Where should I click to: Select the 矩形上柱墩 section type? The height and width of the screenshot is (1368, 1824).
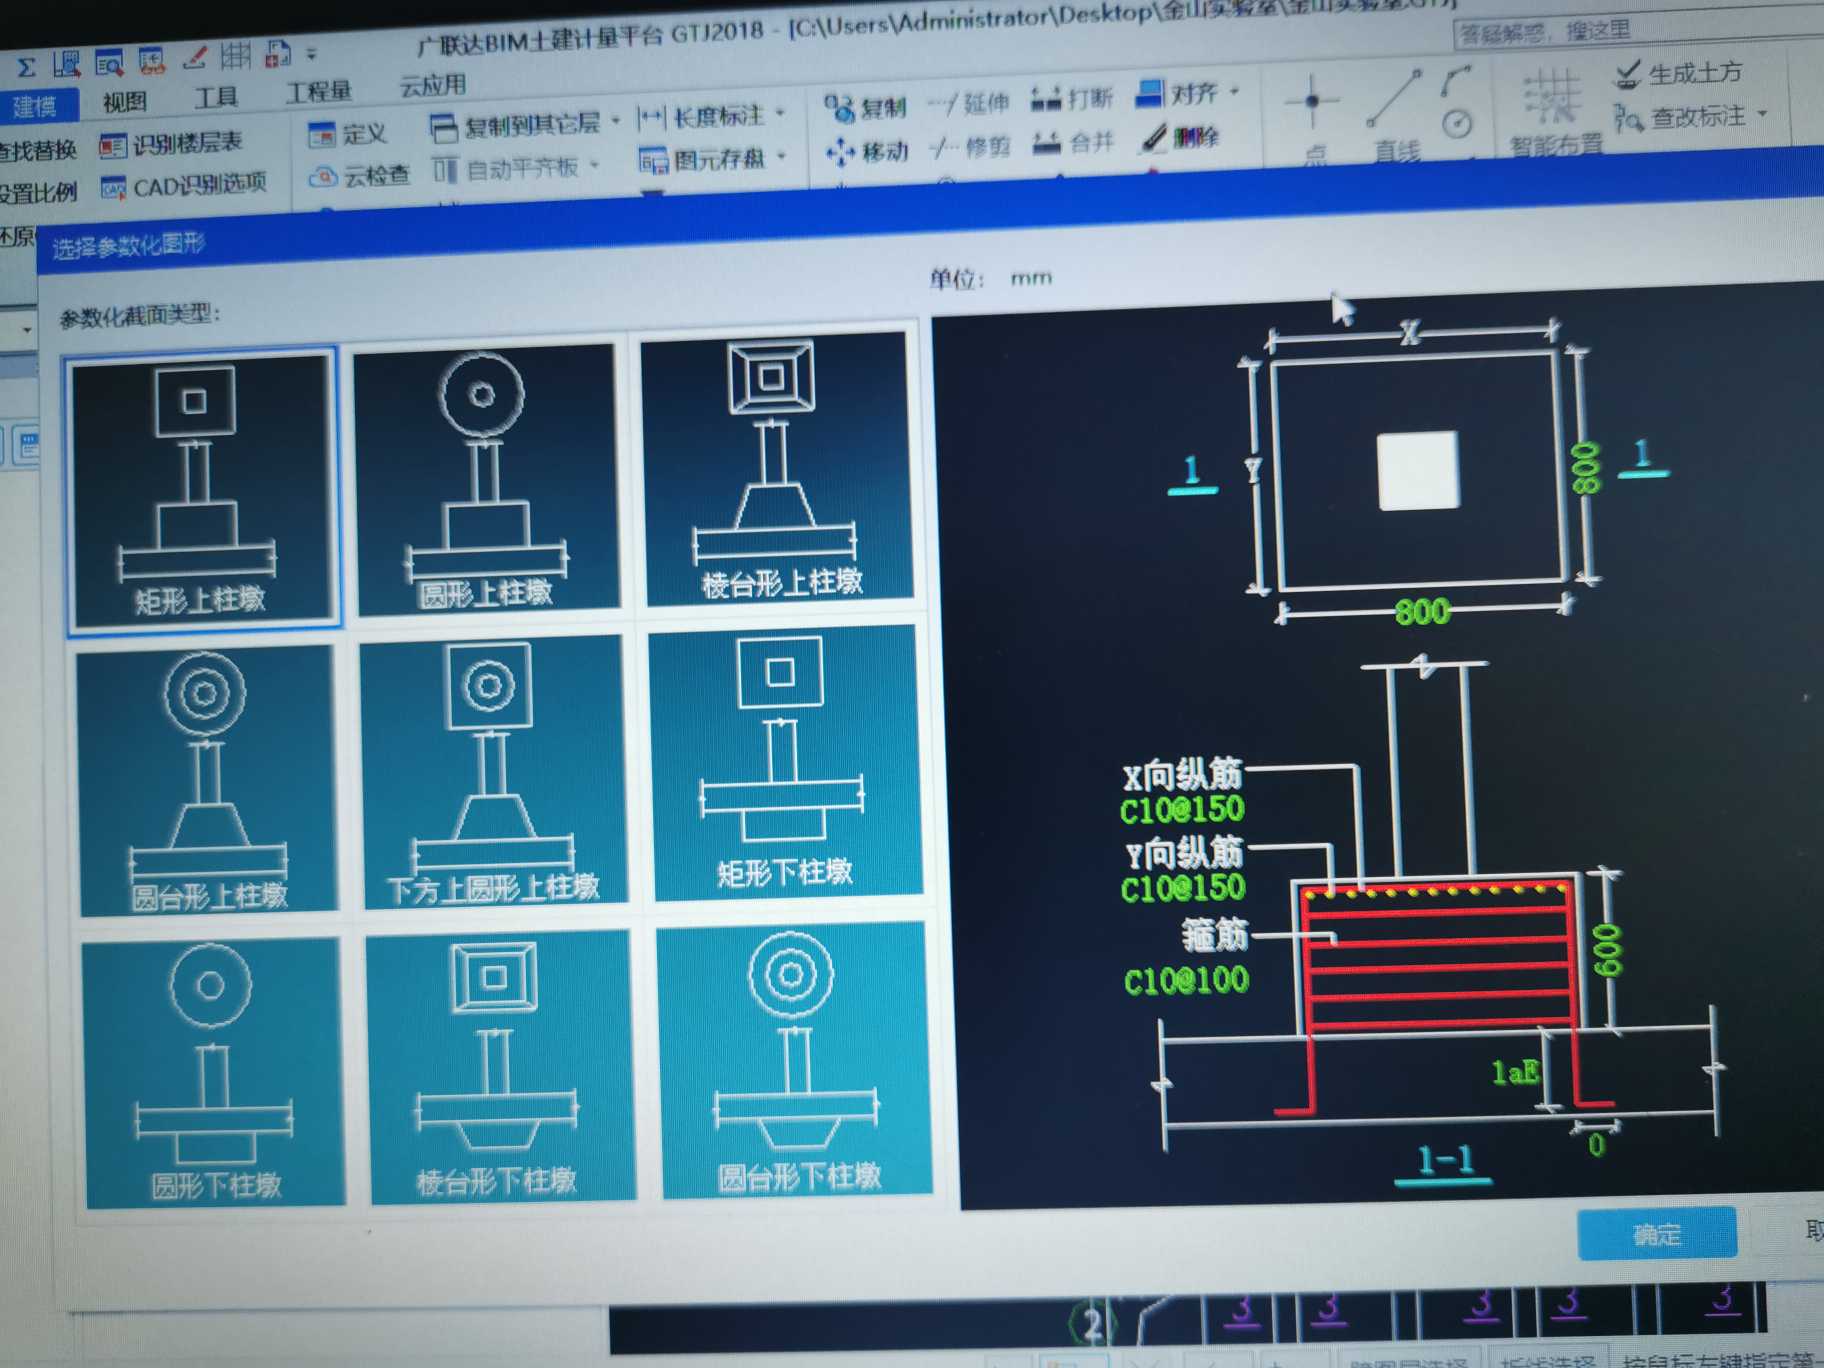(x=203, y=489)
